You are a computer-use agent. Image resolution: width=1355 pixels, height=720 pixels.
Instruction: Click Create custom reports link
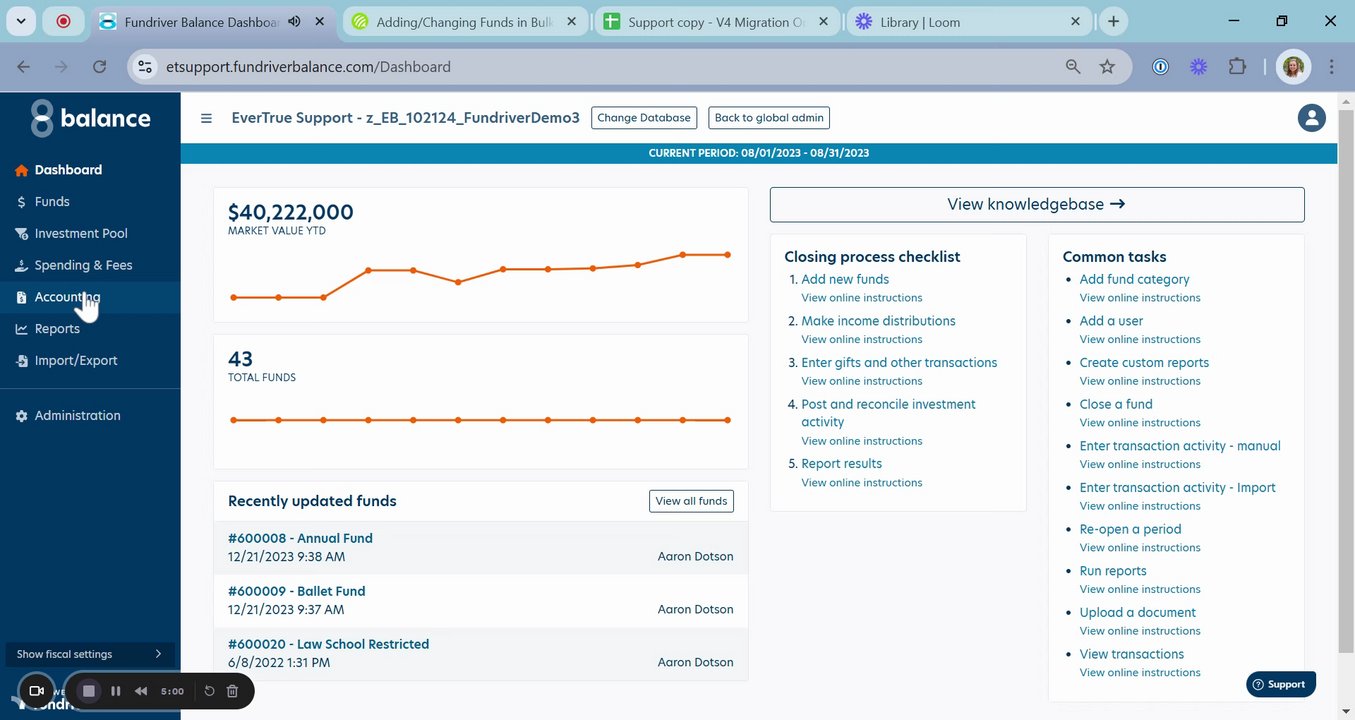click(1144, 363)
